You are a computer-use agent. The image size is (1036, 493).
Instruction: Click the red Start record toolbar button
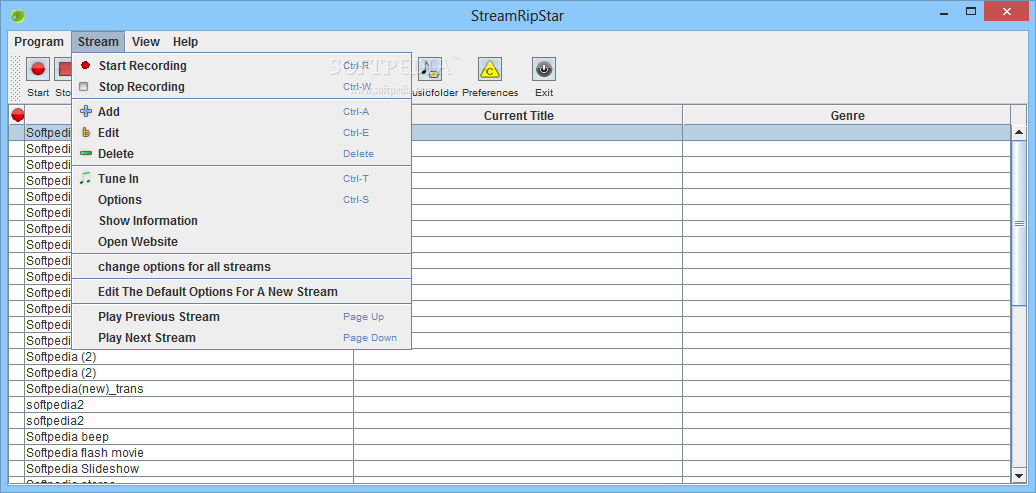(38, 69)
